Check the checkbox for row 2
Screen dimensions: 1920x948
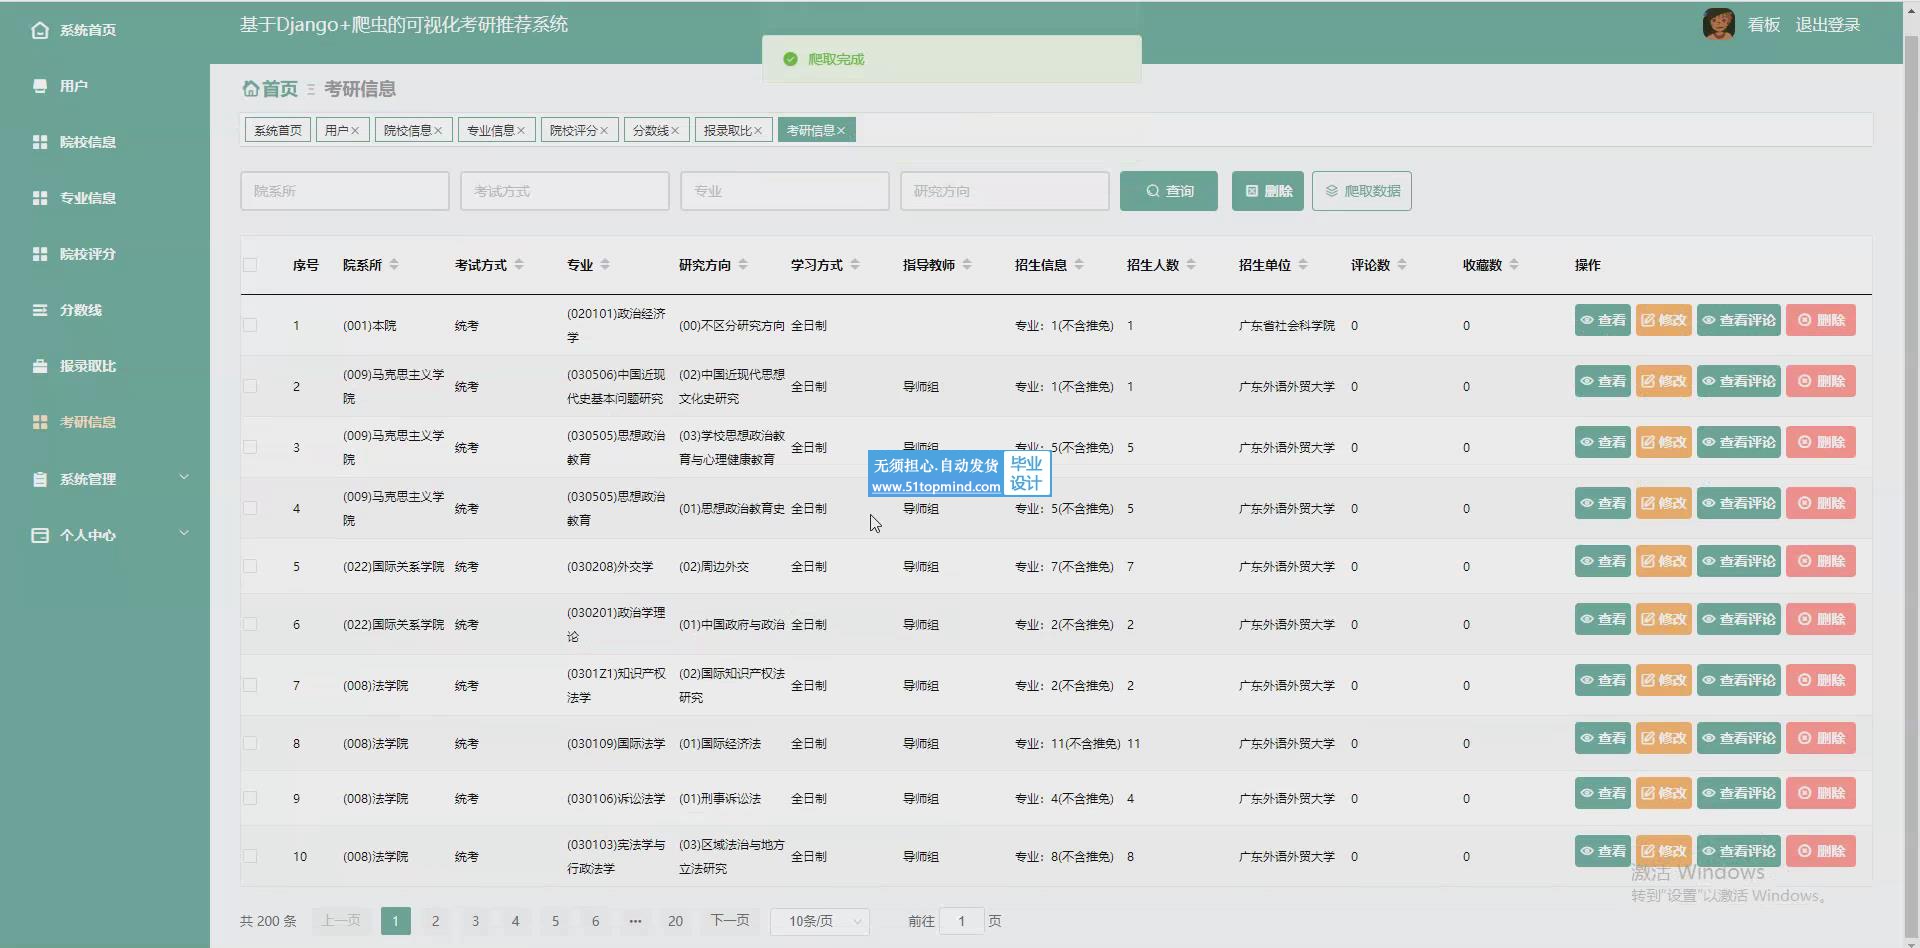pos(250,386)
